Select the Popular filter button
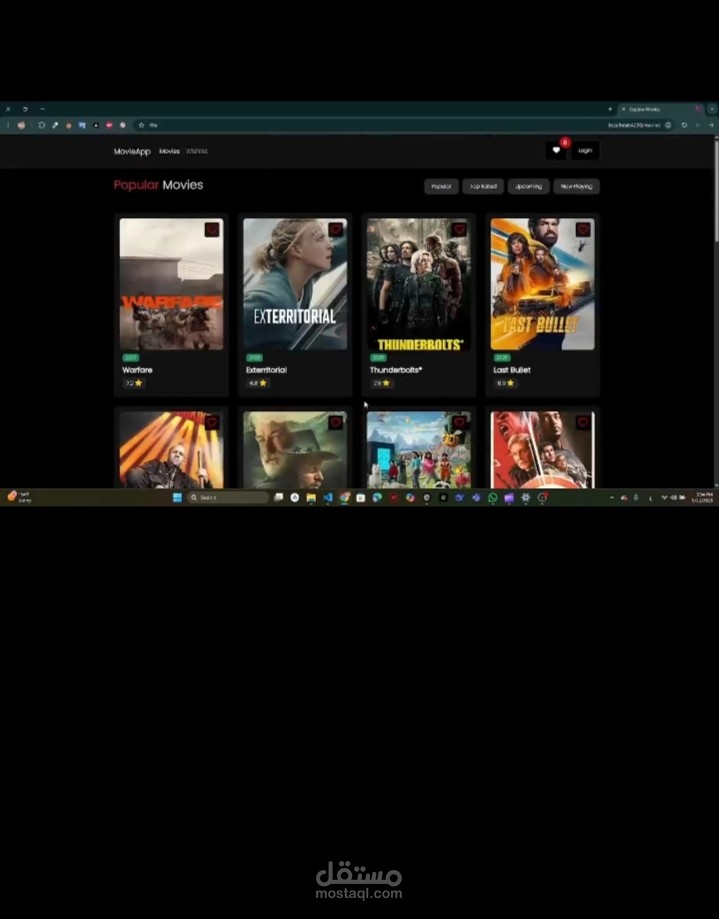The image size is (719, 919). pyautogui.click(x=441, y=186)
